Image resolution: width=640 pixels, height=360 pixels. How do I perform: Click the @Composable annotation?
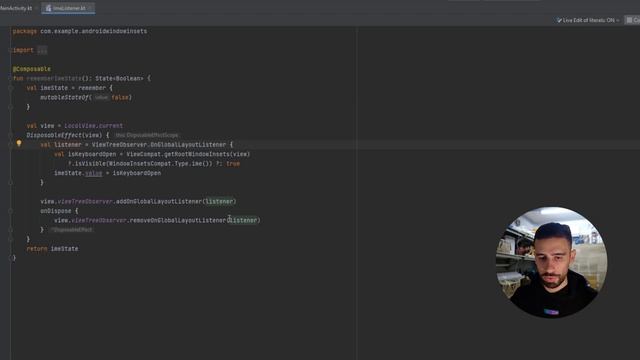[32, 69]
